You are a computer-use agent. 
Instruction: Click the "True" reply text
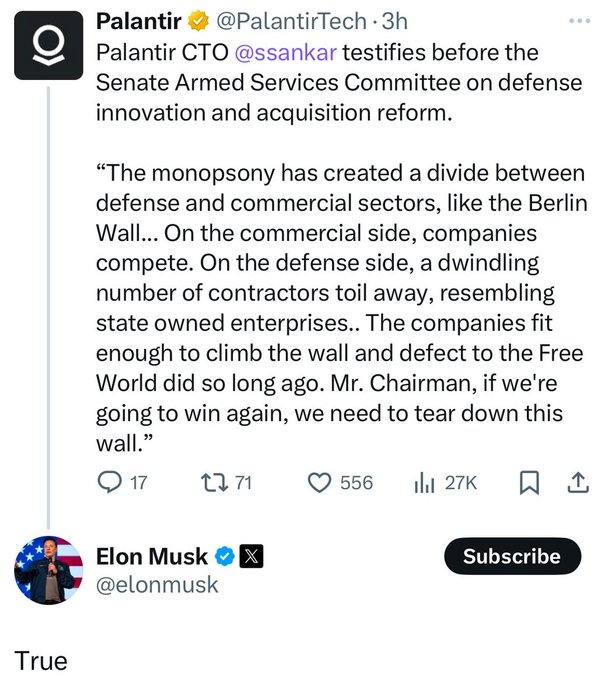click(x=41, y=660)
